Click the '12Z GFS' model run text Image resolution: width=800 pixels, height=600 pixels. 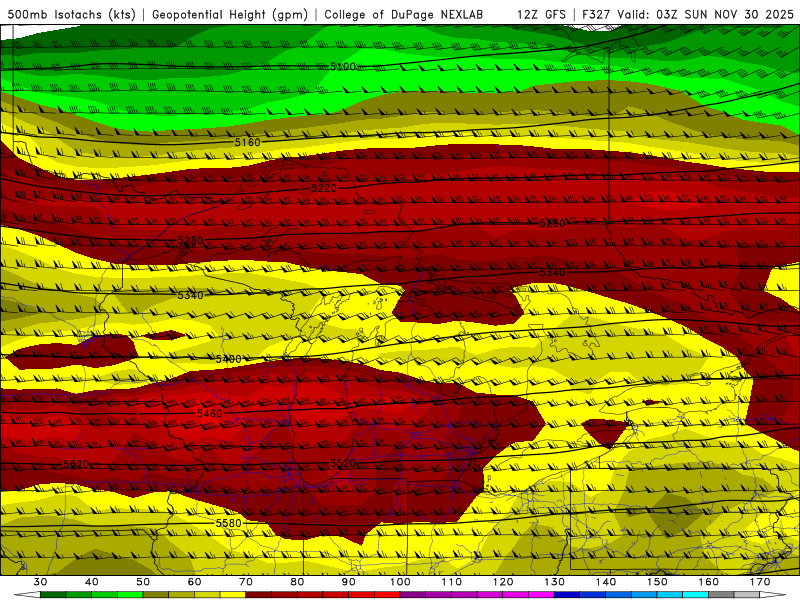(x=541, y=15)
